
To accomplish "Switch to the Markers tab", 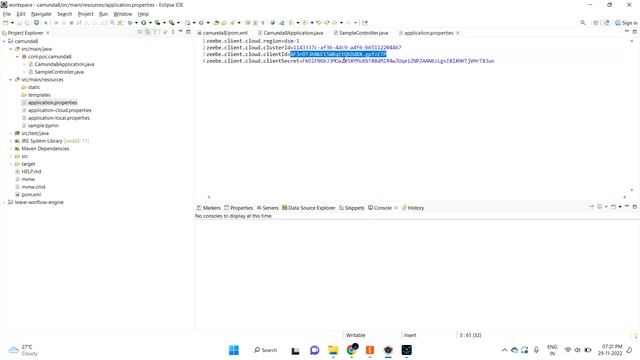I will (x=209, y=208).
